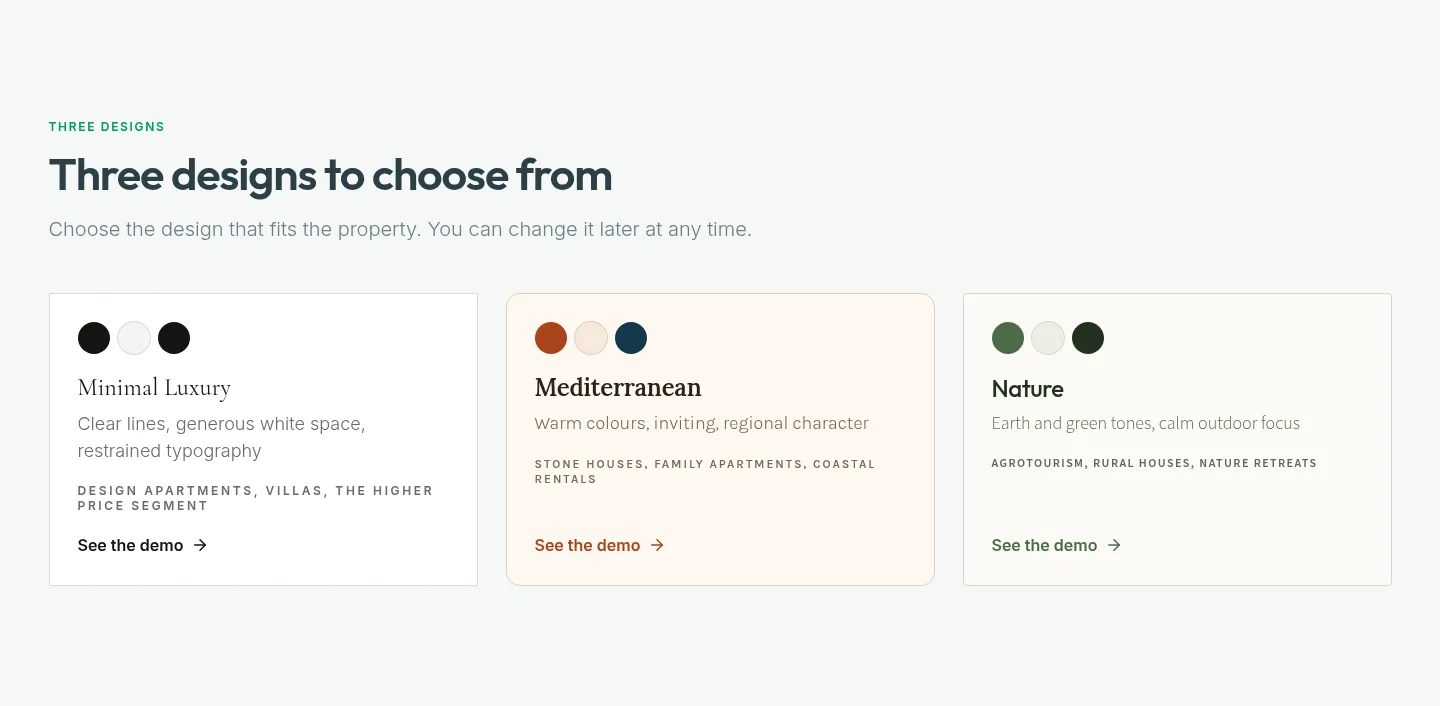
Task: Click the arrow icon in Nature card
Action: pyautogui.click(x=1114, y=545)
